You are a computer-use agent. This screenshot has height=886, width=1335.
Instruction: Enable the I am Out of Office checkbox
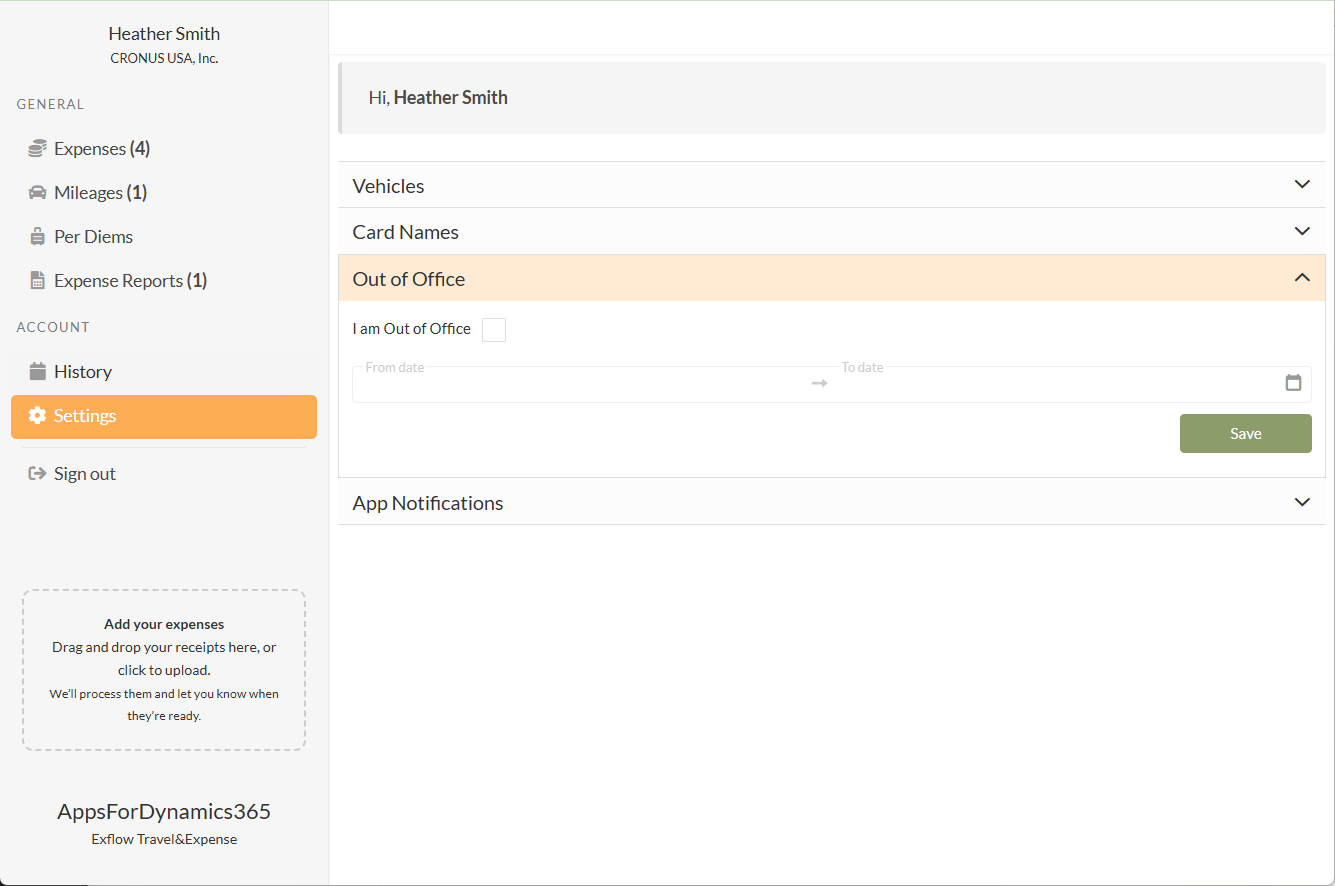[x=494, y=330]
